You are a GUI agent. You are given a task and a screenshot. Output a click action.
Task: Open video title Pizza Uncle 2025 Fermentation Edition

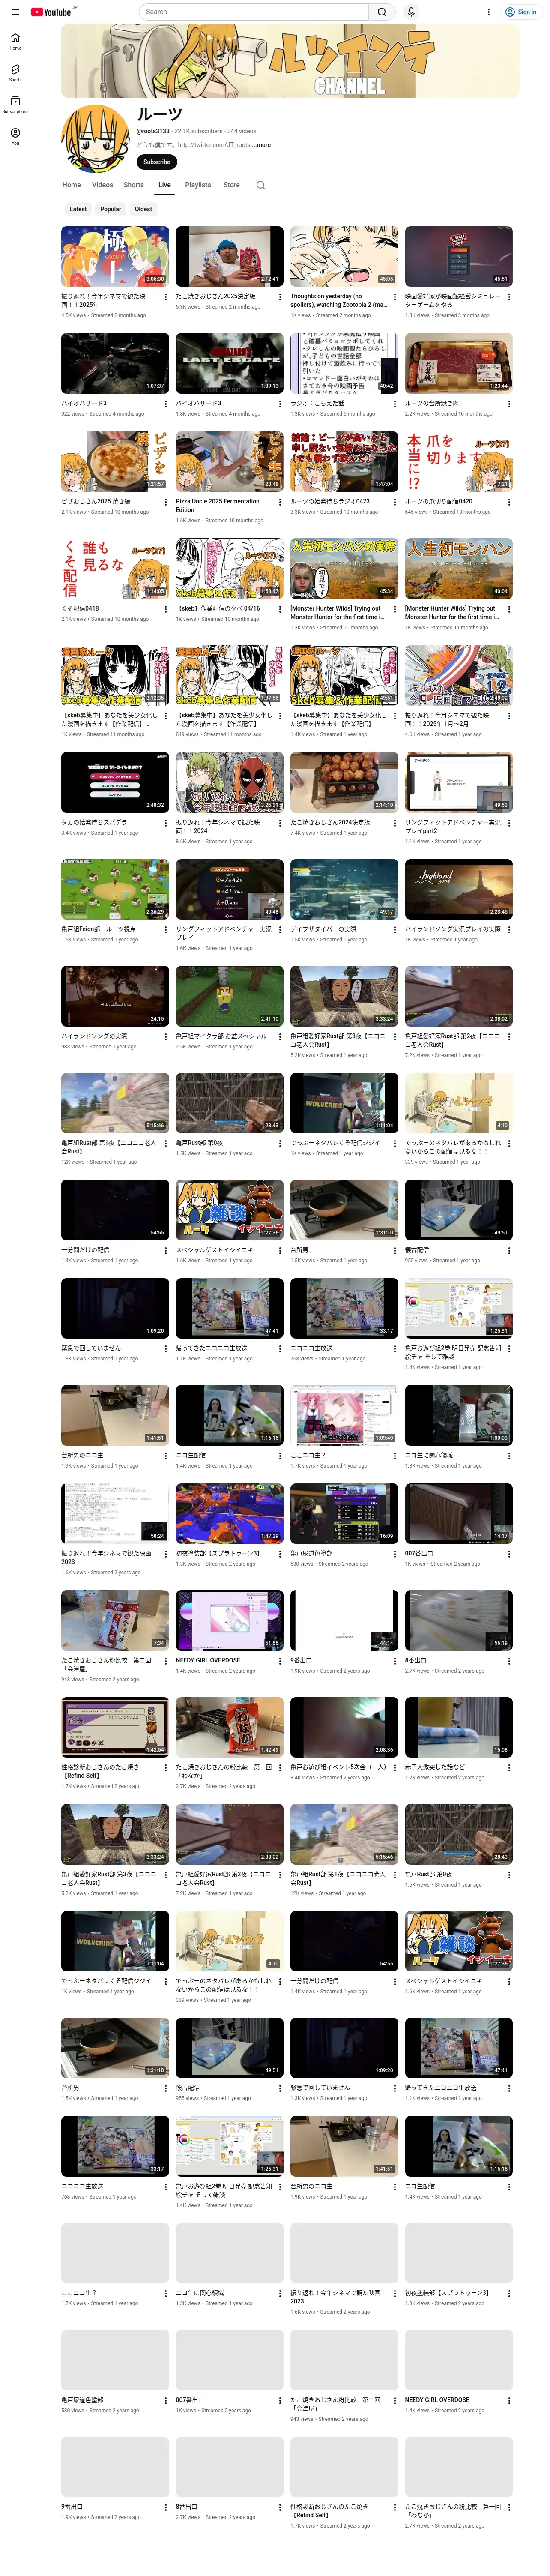pos(223,506)
